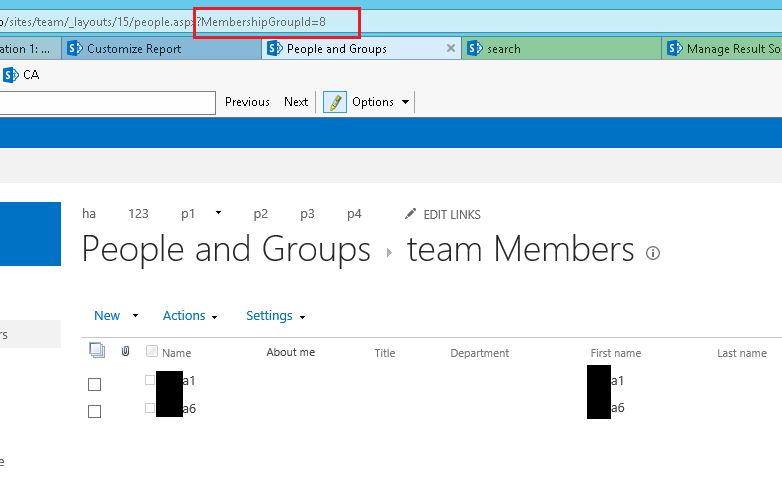Toggle the small presence box beside a6

[x=150, y=408]
